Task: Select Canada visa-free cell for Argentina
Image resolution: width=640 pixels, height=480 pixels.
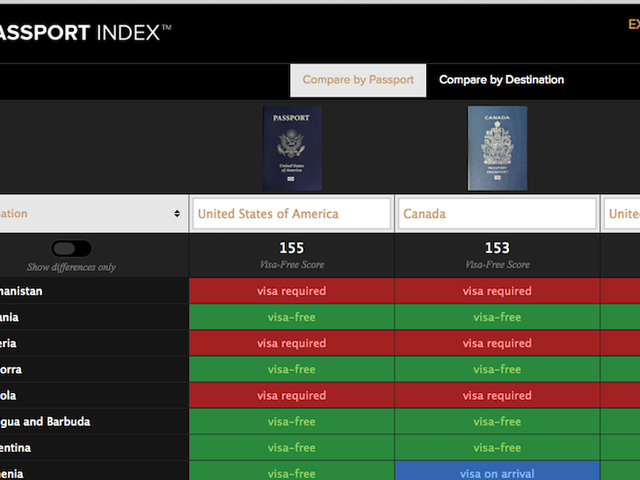Action: pyautogui.click(x=497, y=447)
